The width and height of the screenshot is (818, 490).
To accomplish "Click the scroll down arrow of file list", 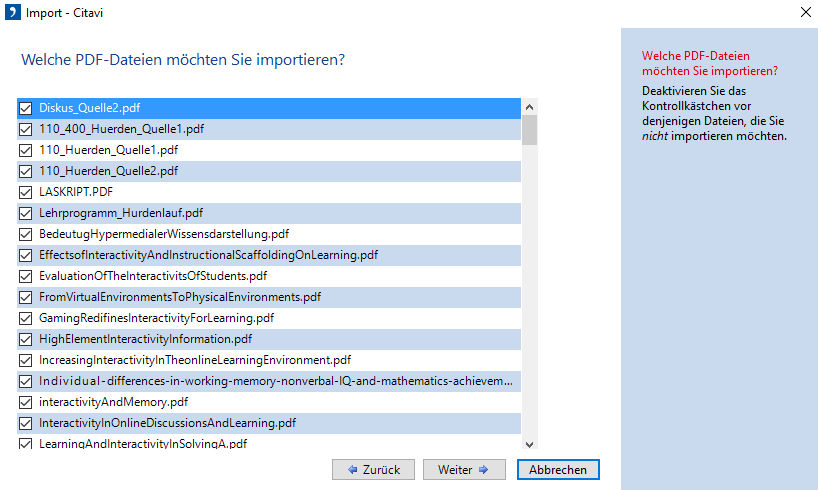I will tap(529, 443).
